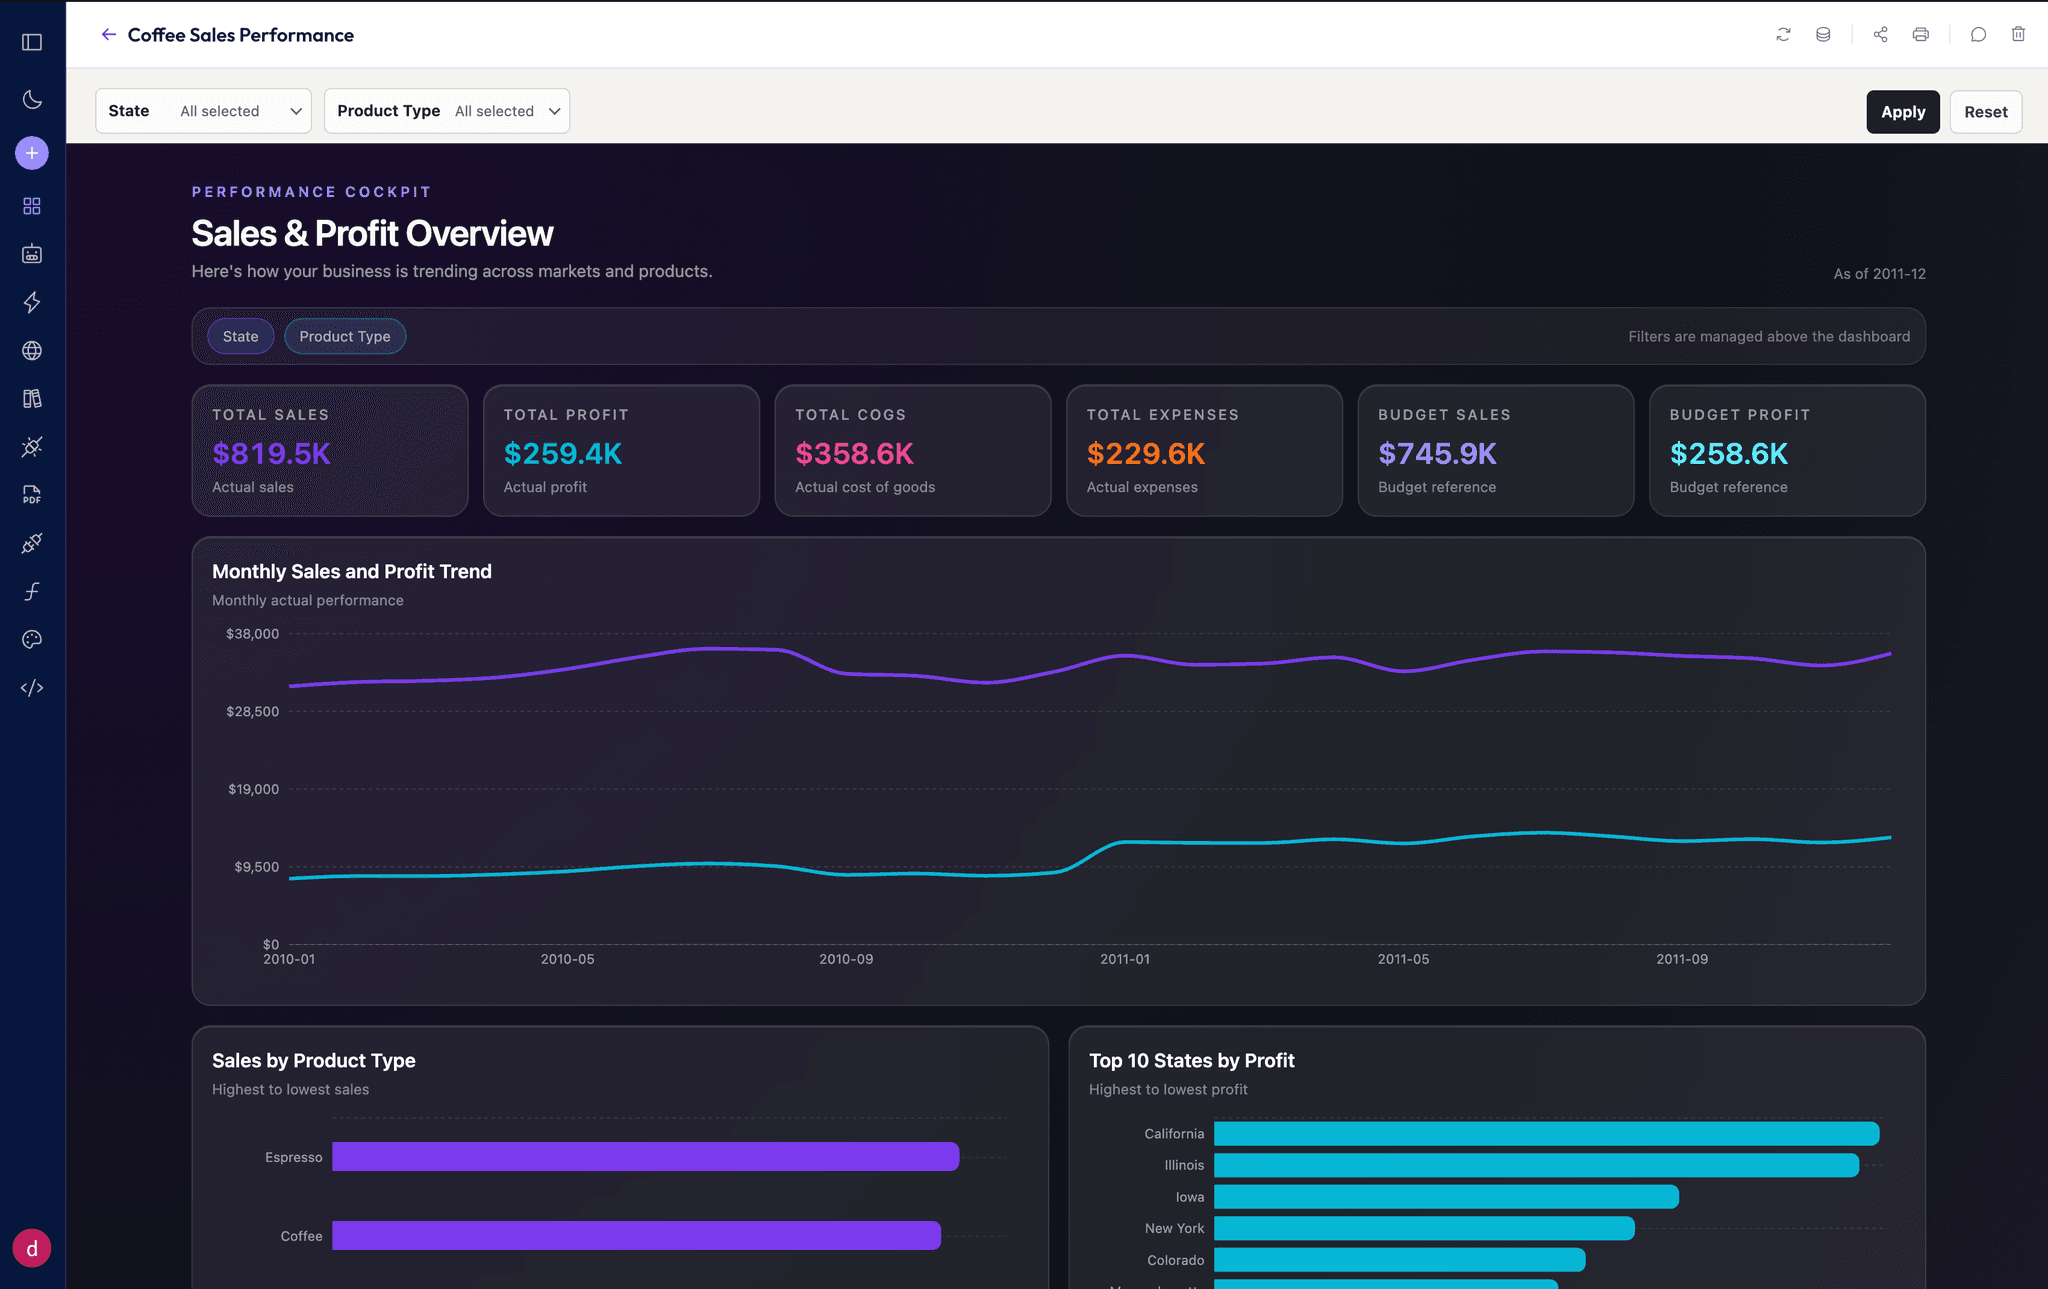Viewport: 2048px width, 1289px height.
Task: Select the State filter chip
Action: coord(240,336)
